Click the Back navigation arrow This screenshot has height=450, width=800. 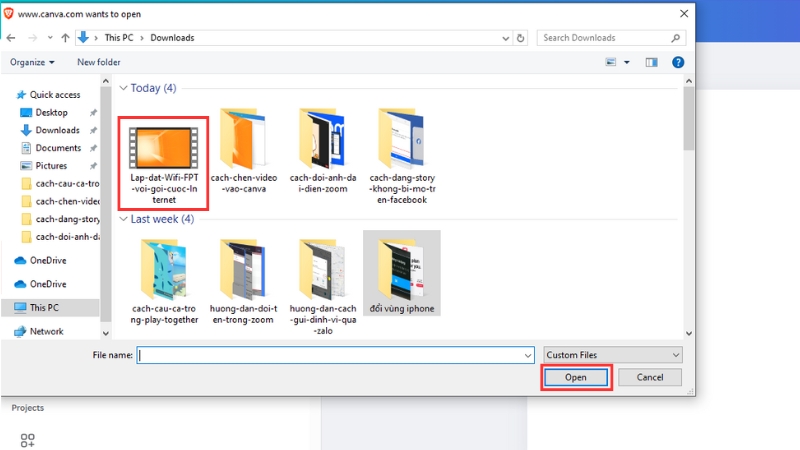pos(12,38)
